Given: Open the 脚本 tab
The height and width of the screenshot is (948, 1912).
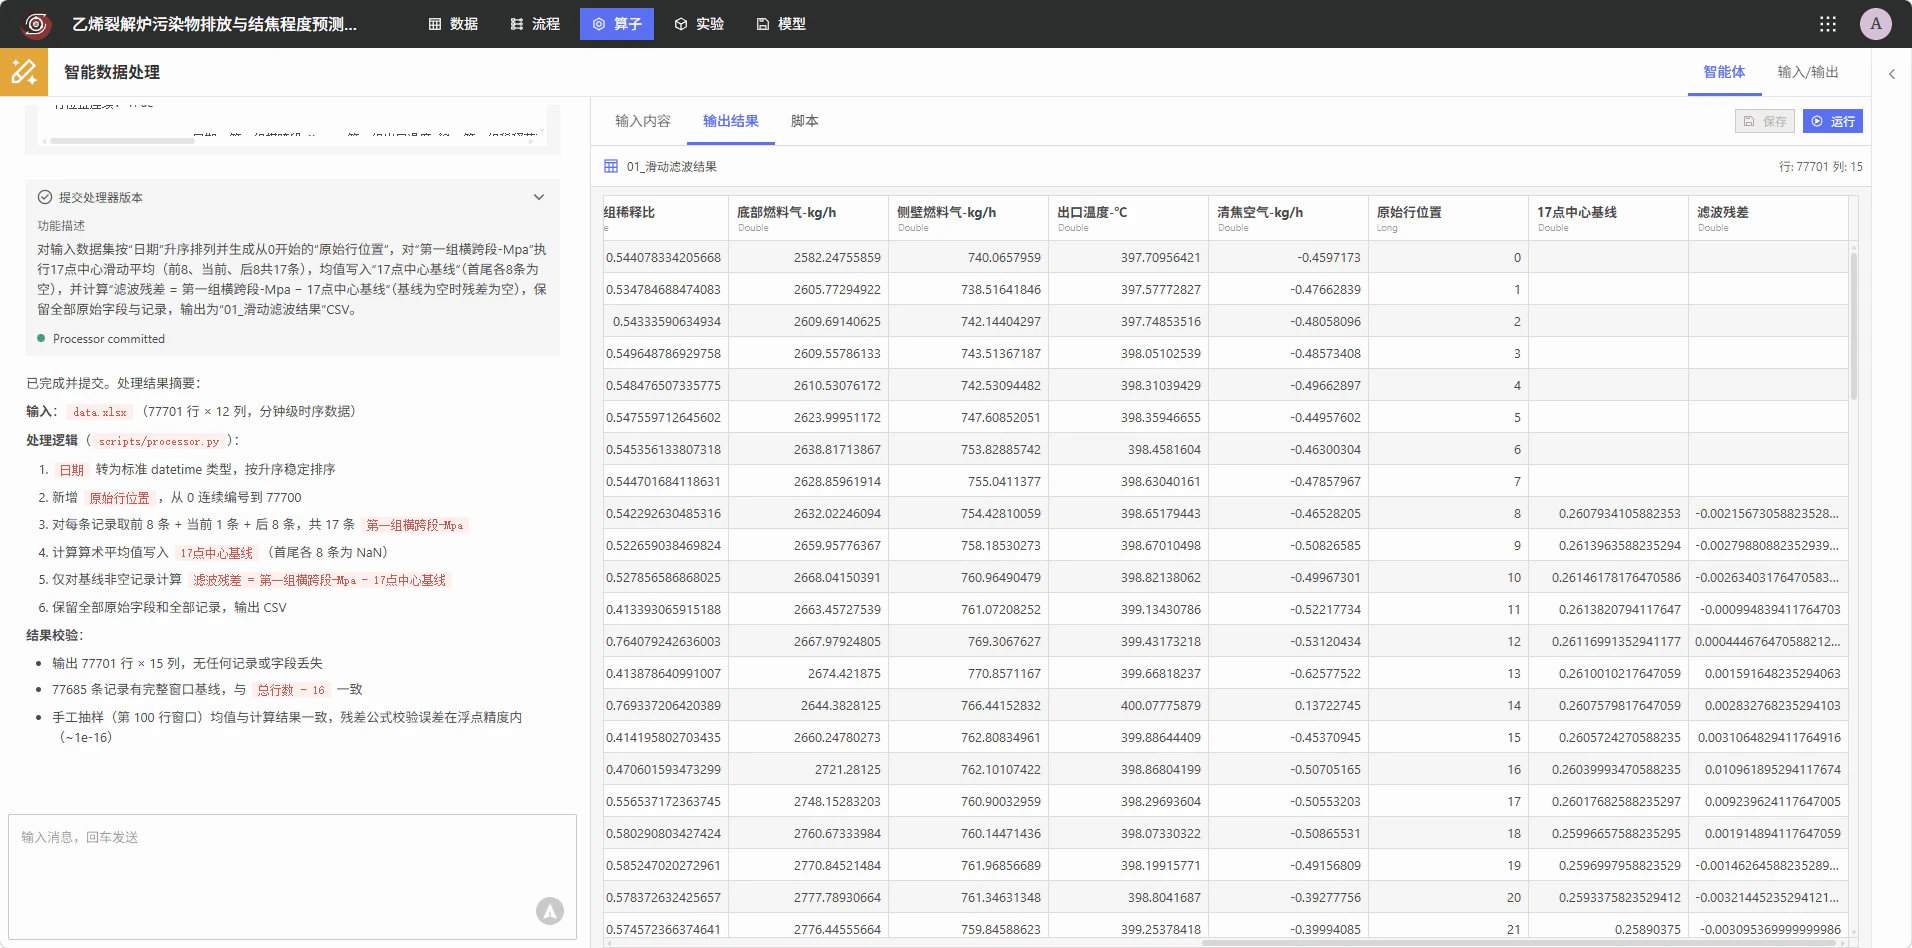Looking at the screenshot, I should (805, 121).
